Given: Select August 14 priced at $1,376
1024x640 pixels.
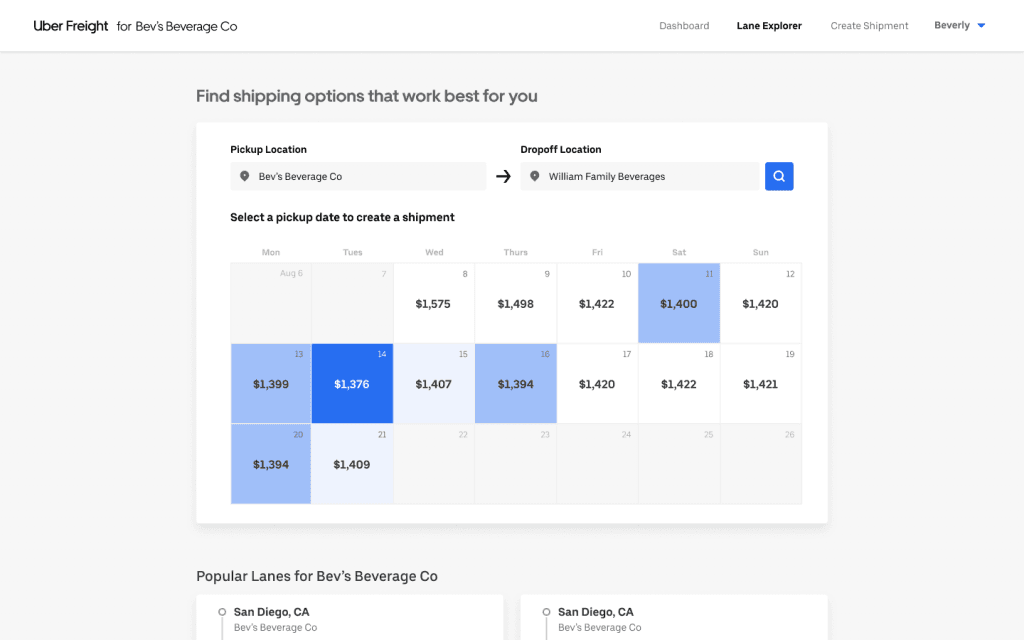Looking at the screenshot, I should pyautogui.click(x=352, y=384).
